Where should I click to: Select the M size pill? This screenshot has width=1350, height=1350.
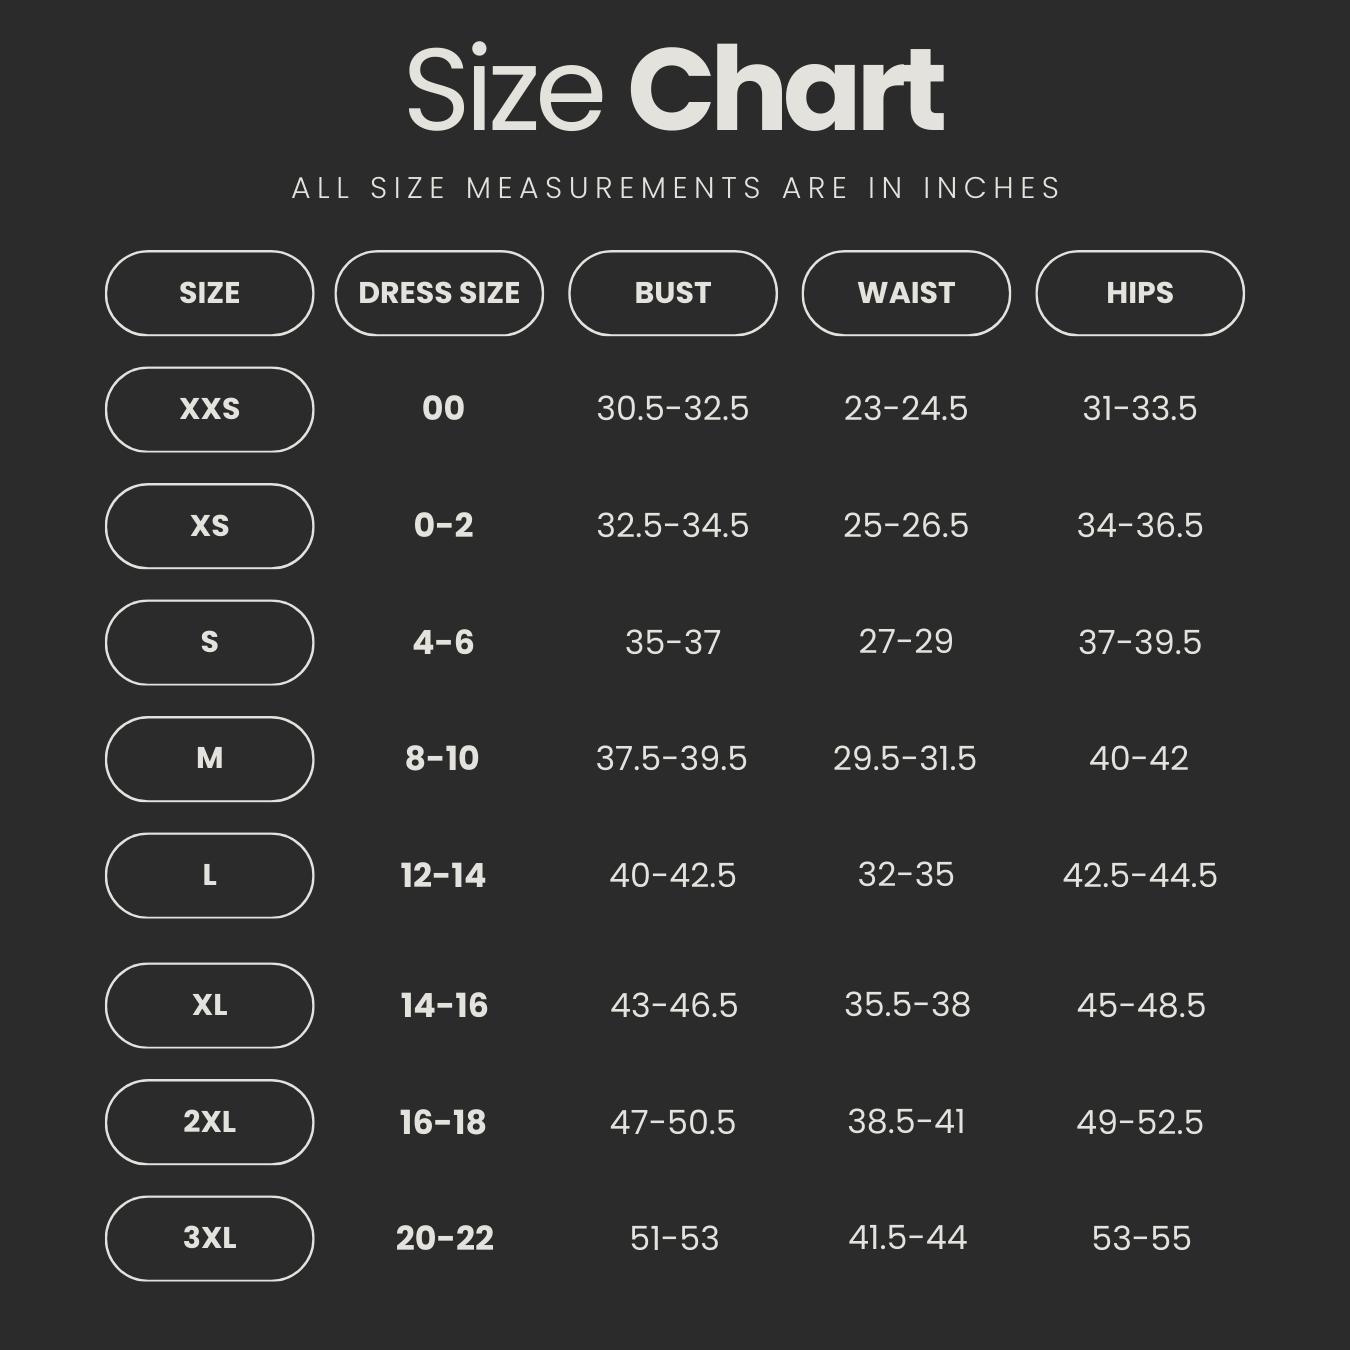[209, 759]
